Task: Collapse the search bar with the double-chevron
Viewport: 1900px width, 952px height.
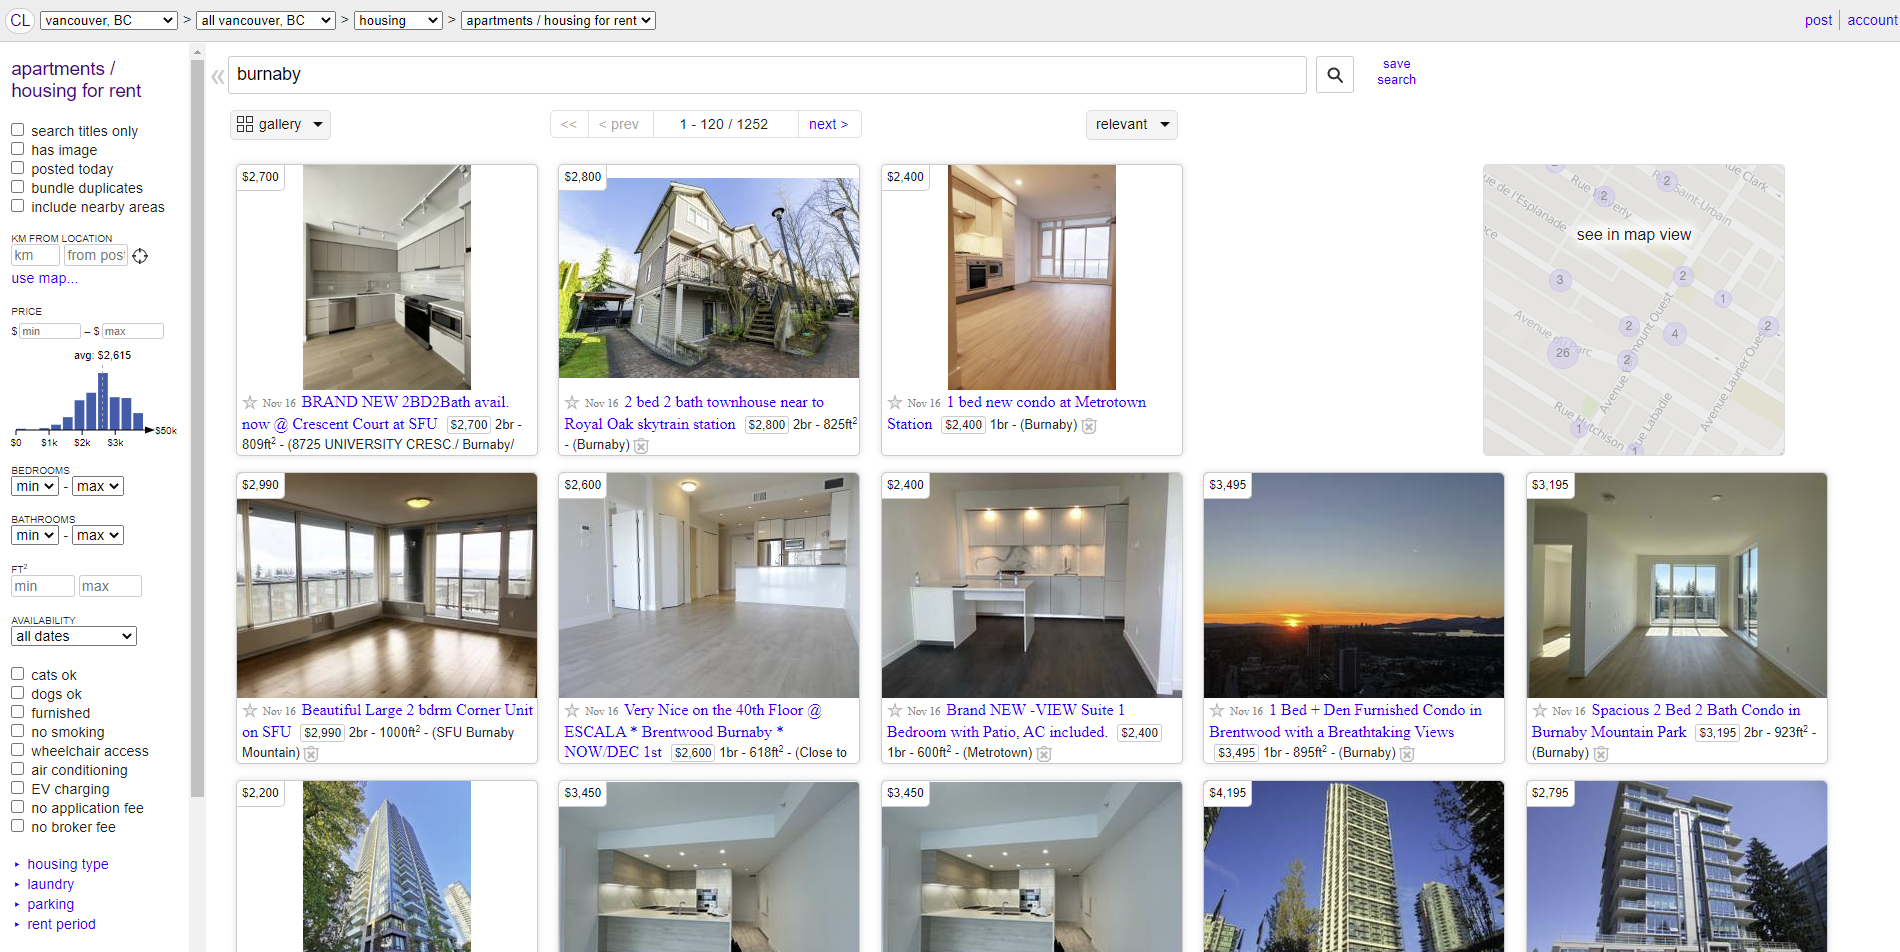Action: tap(217, 75)
